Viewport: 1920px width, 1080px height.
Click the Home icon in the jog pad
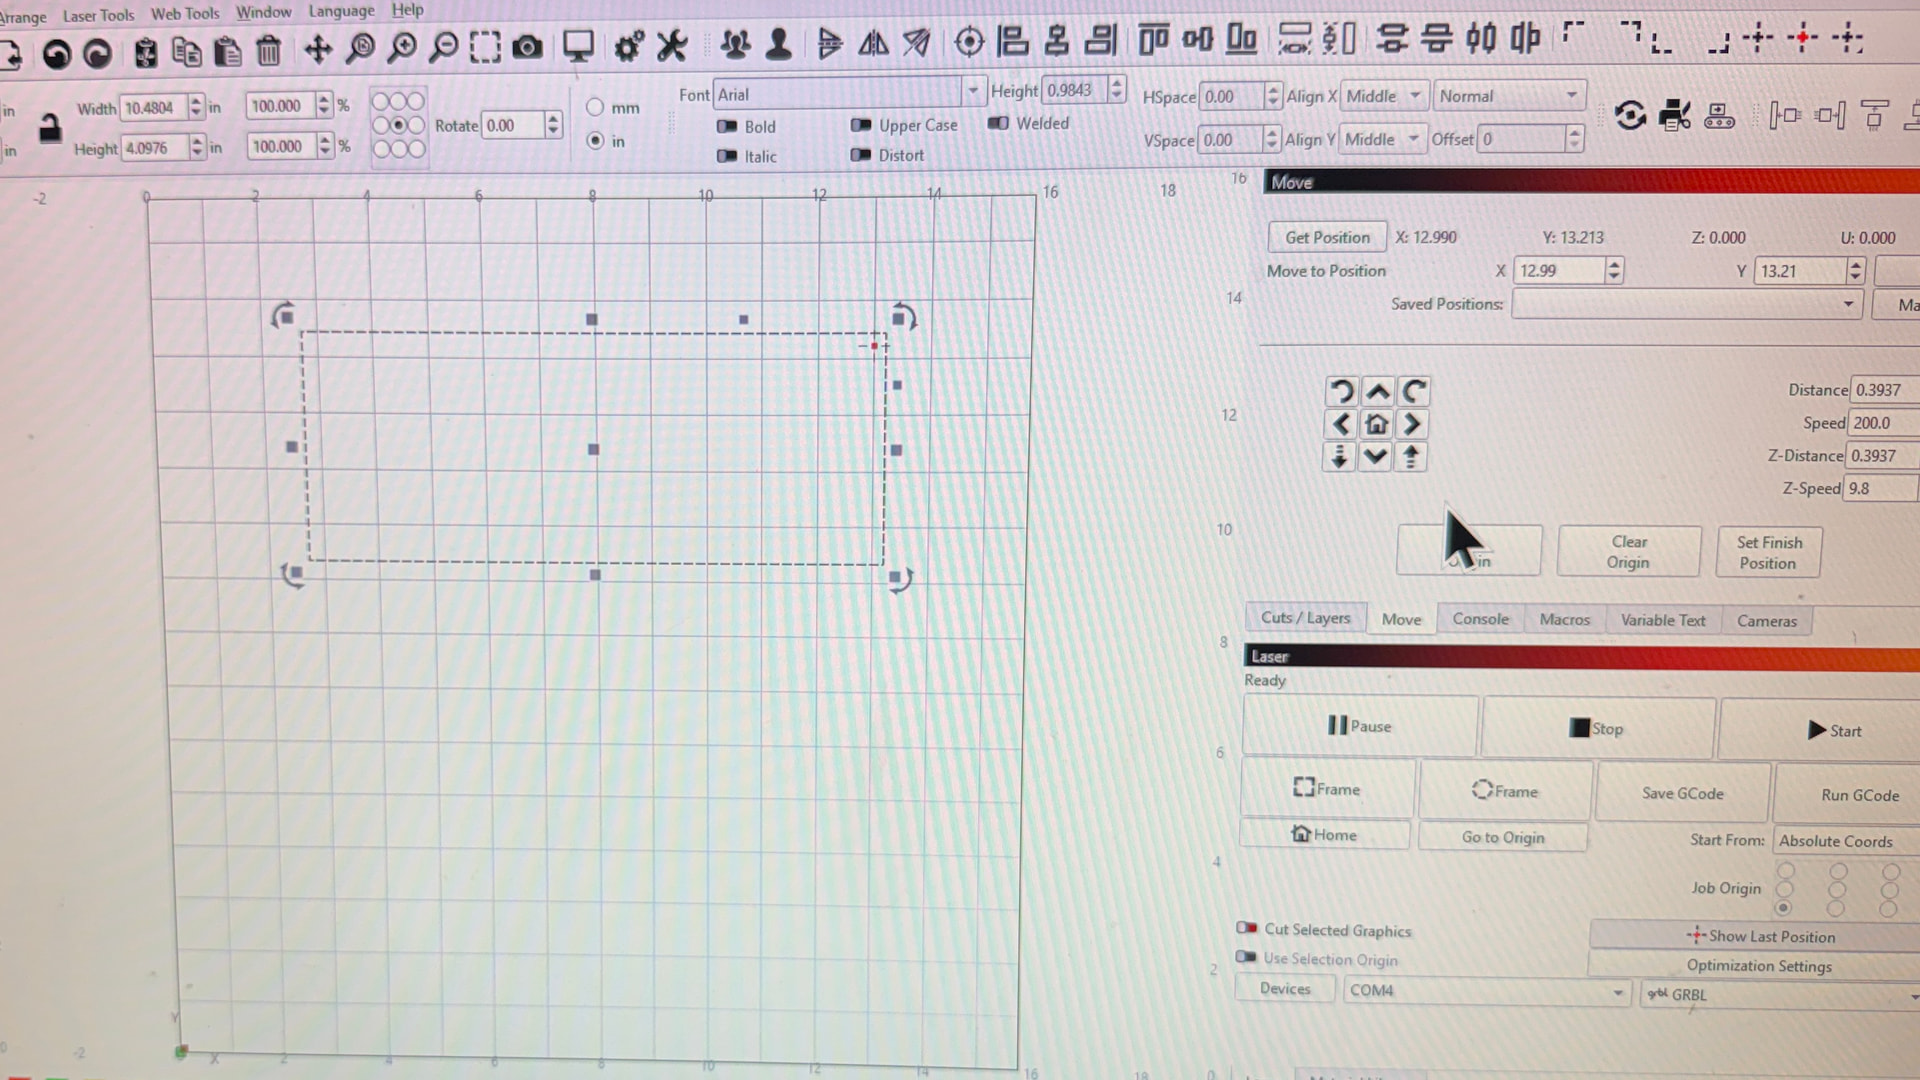coord(1377,424)
